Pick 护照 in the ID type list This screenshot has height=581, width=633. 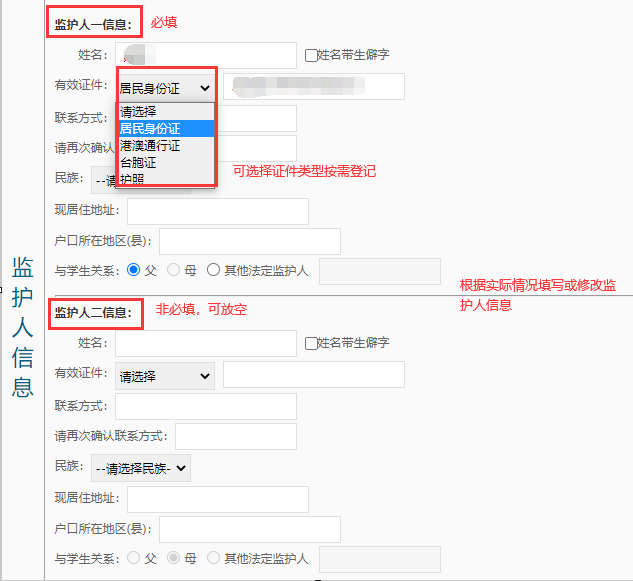[x=133, y=178]
